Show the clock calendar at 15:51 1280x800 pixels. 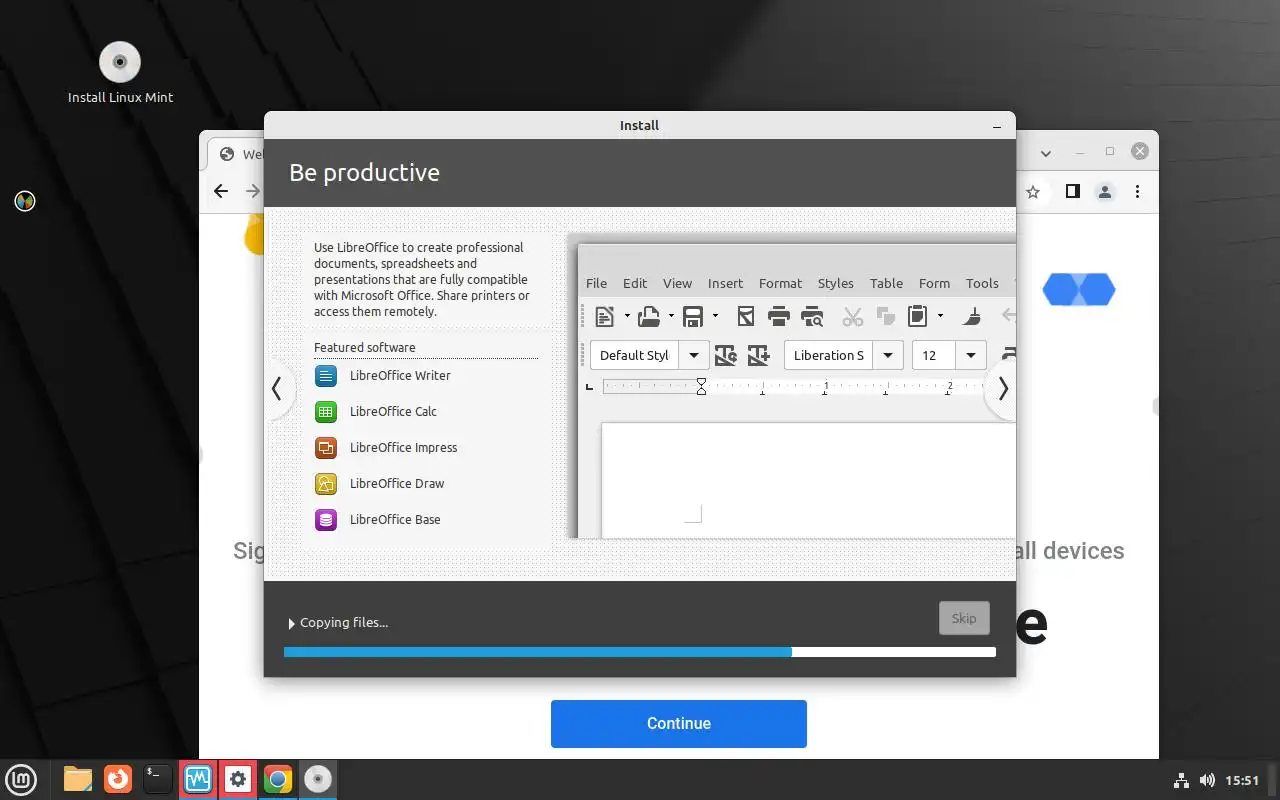(1242, 780)
